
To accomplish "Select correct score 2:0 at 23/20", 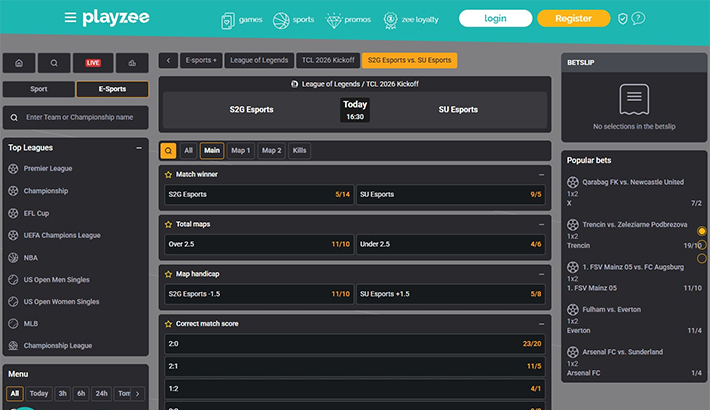I will tap(355, 344).
